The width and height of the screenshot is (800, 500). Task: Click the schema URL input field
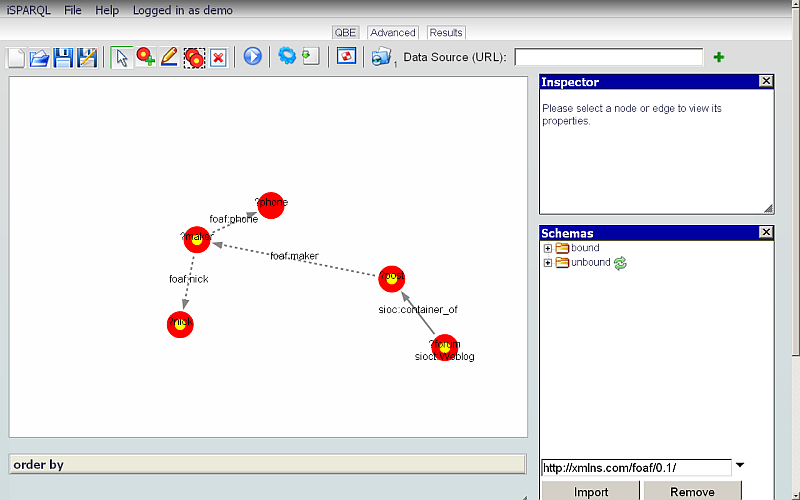point(636,468)
